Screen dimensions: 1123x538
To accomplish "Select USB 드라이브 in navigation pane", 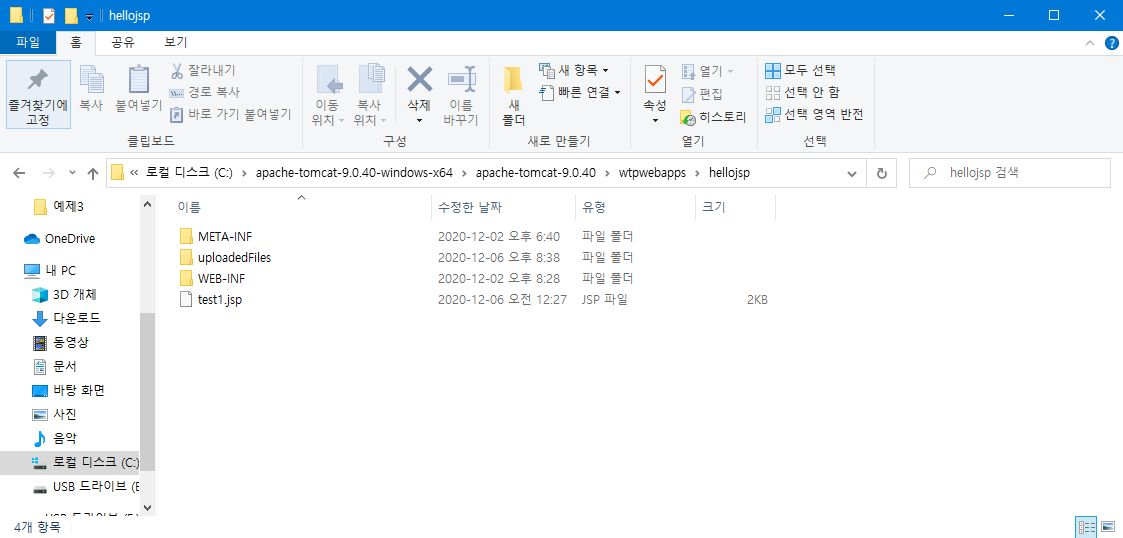I will (x=85, y=487).
